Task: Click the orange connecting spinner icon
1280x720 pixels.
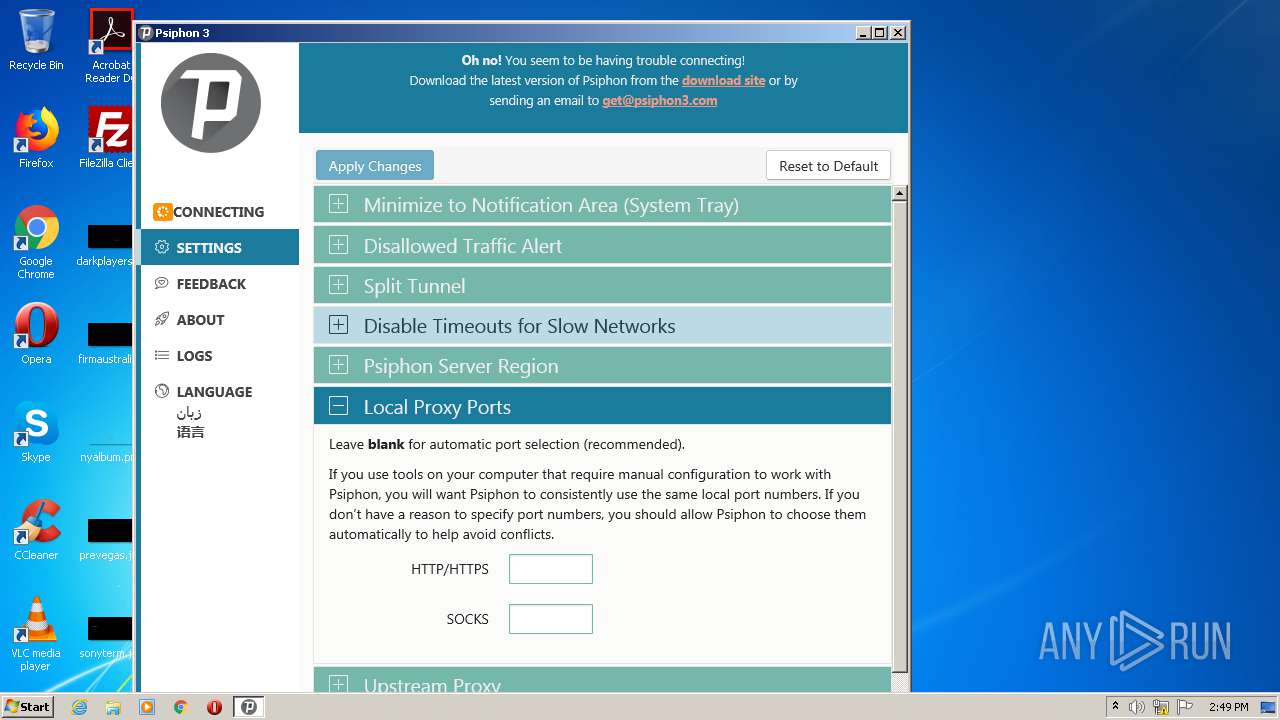Action: [162, 212]
